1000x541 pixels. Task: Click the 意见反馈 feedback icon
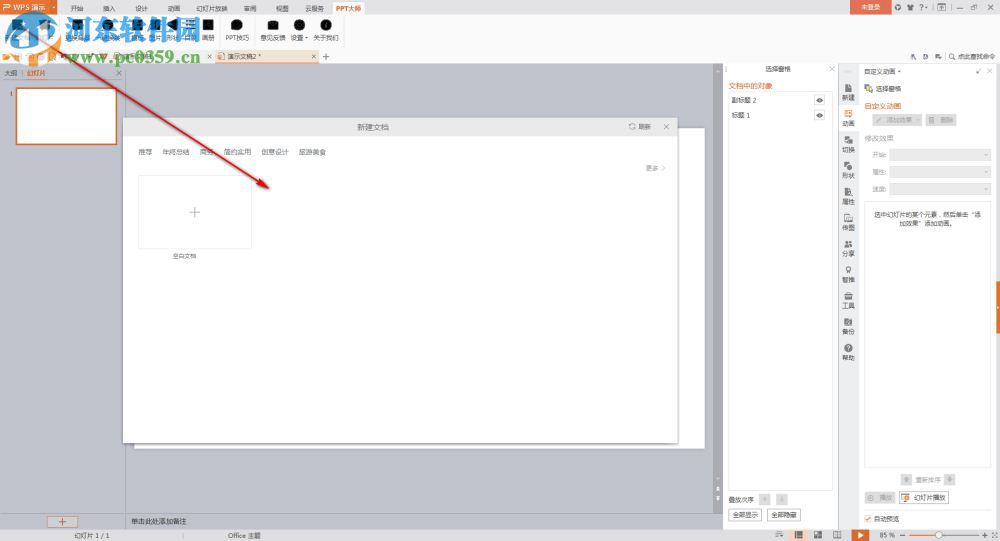pos(272,29)
